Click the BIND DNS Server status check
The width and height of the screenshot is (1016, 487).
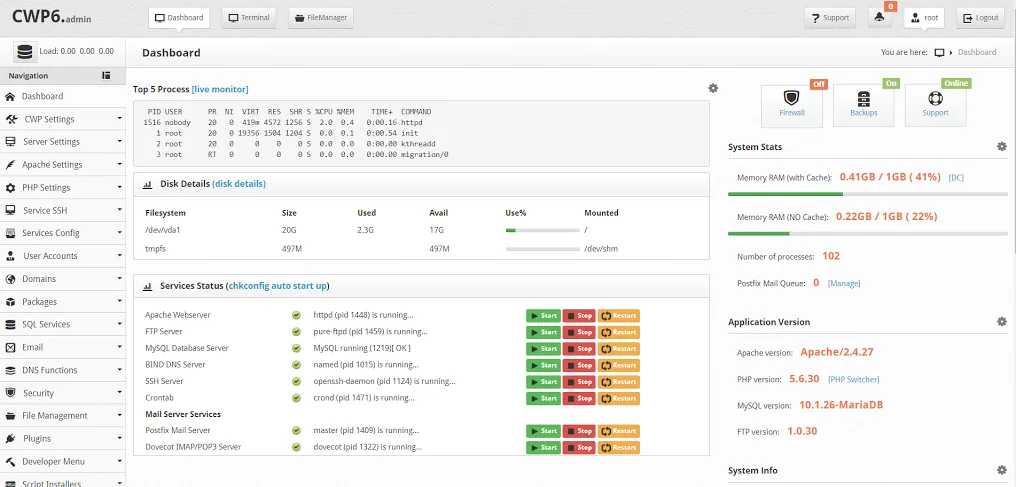[x=296, y=365]
